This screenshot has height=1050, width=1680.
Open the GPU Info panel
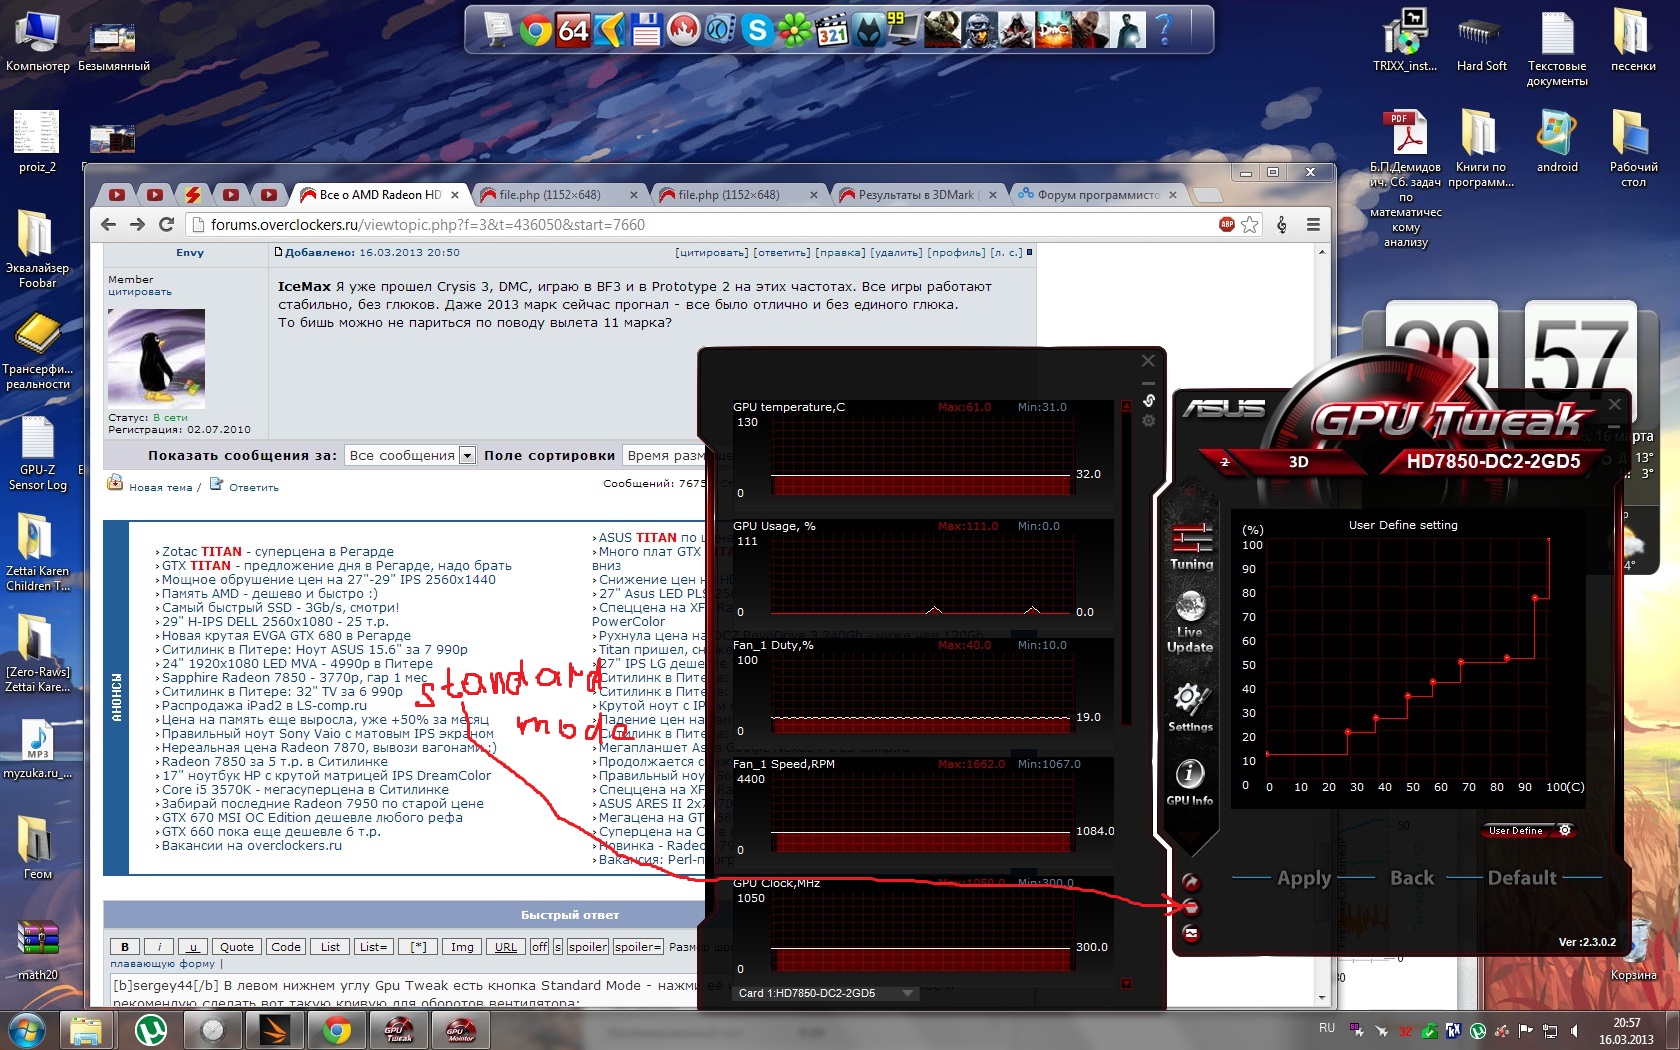[1189, 782]
